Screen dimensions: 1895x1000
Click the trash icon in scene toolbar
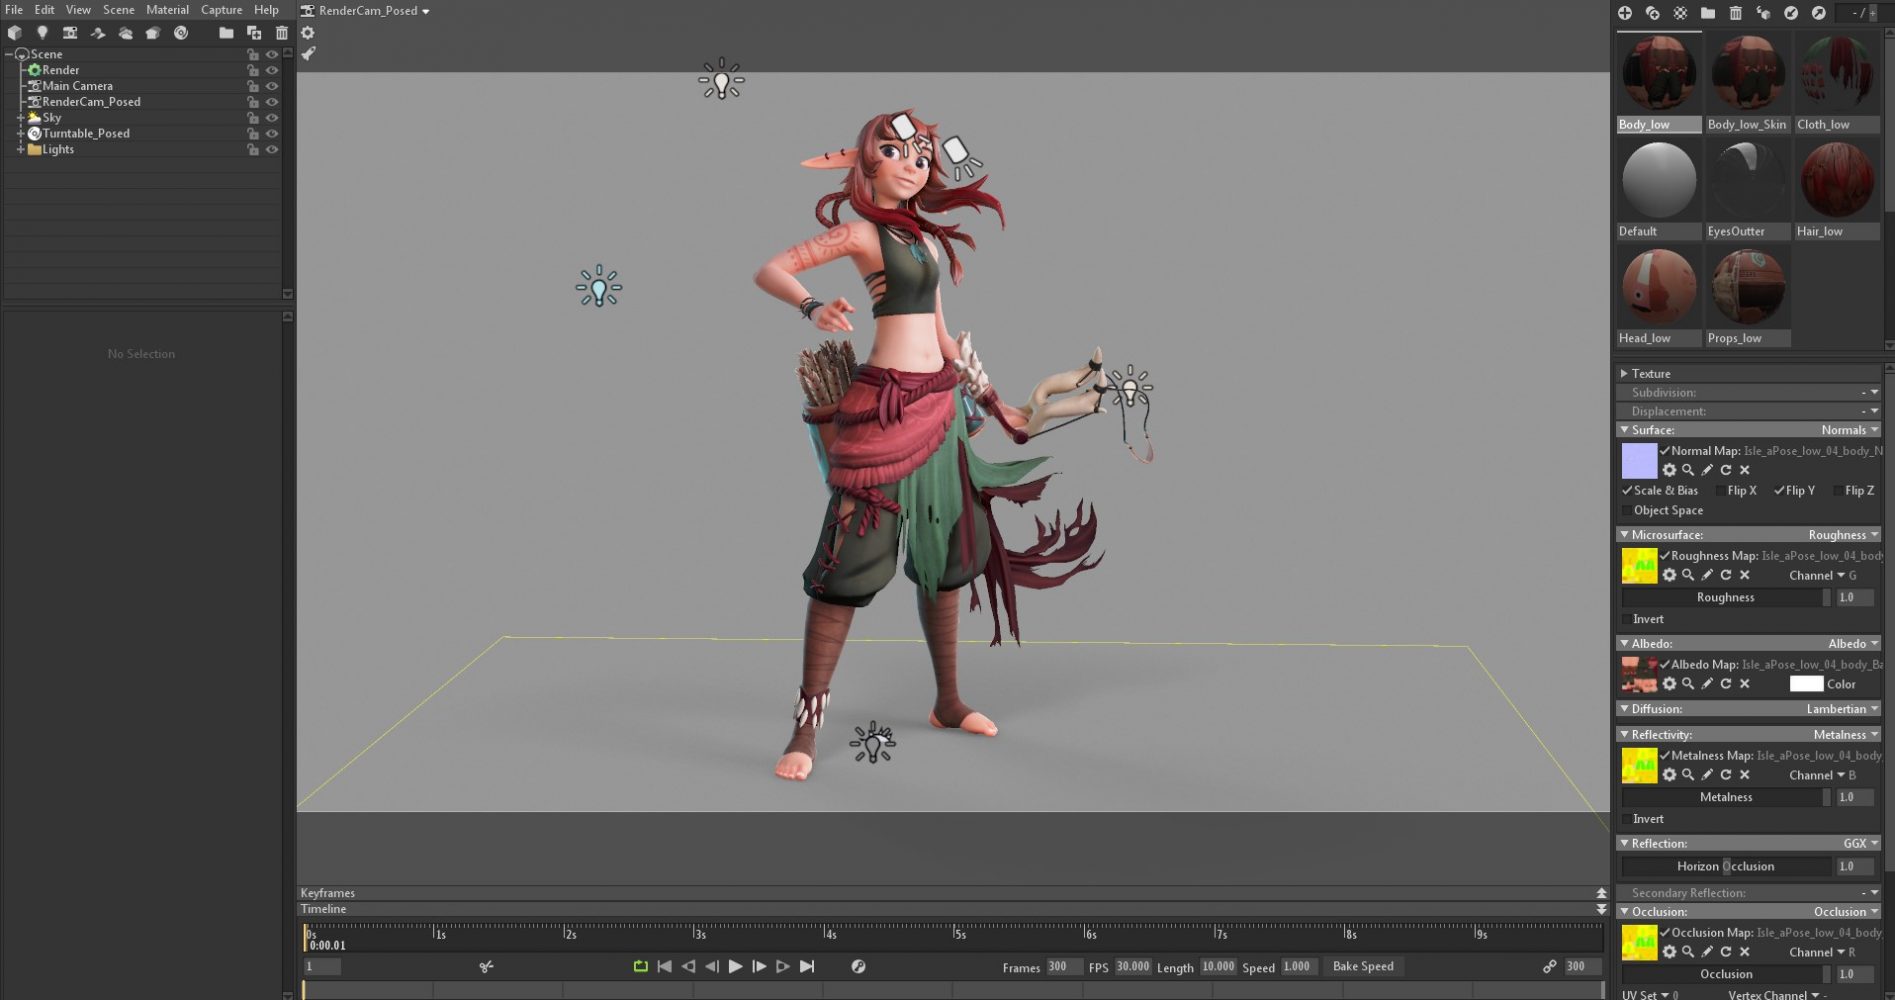click(282, 33)
